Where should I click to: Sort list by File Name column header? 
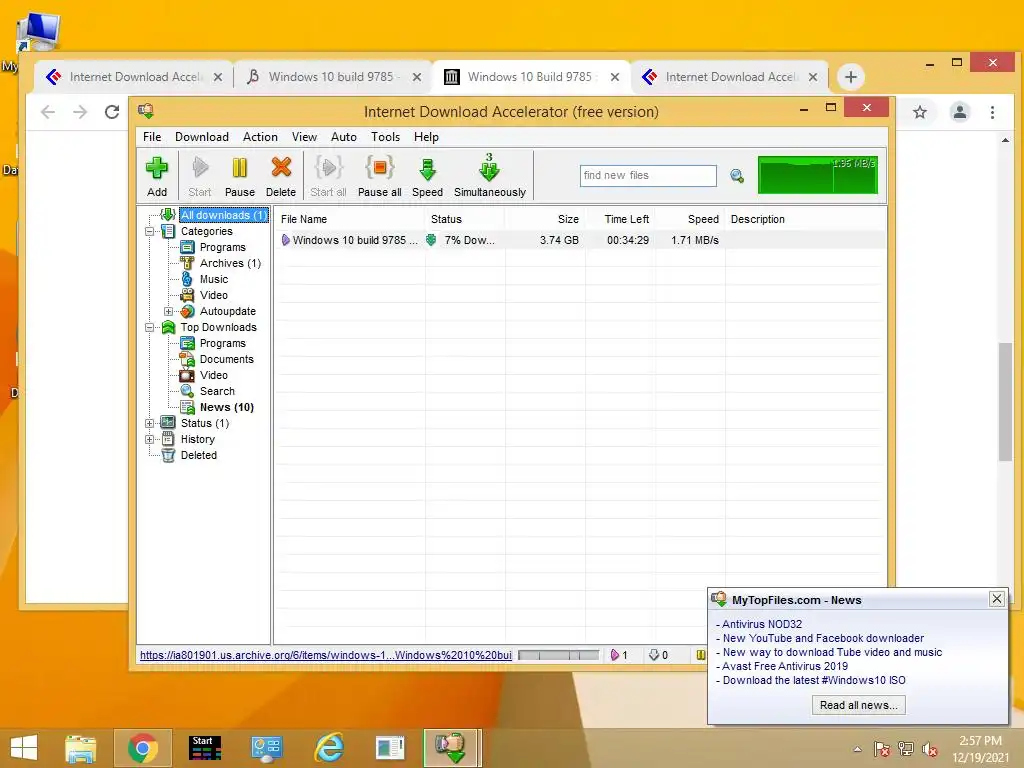(349, 219)
